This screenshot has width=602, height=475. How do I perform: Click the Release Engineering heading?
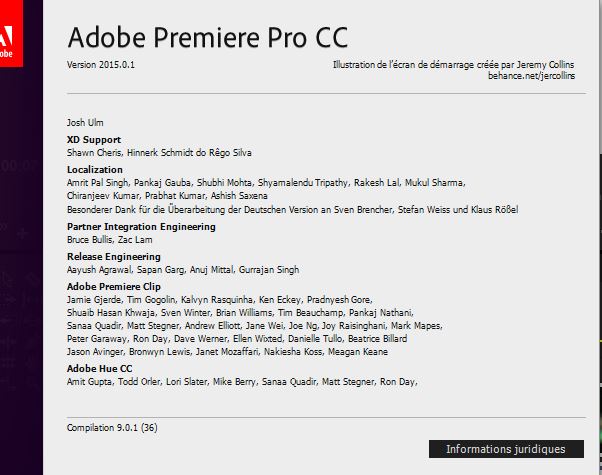tap(114, 257)
